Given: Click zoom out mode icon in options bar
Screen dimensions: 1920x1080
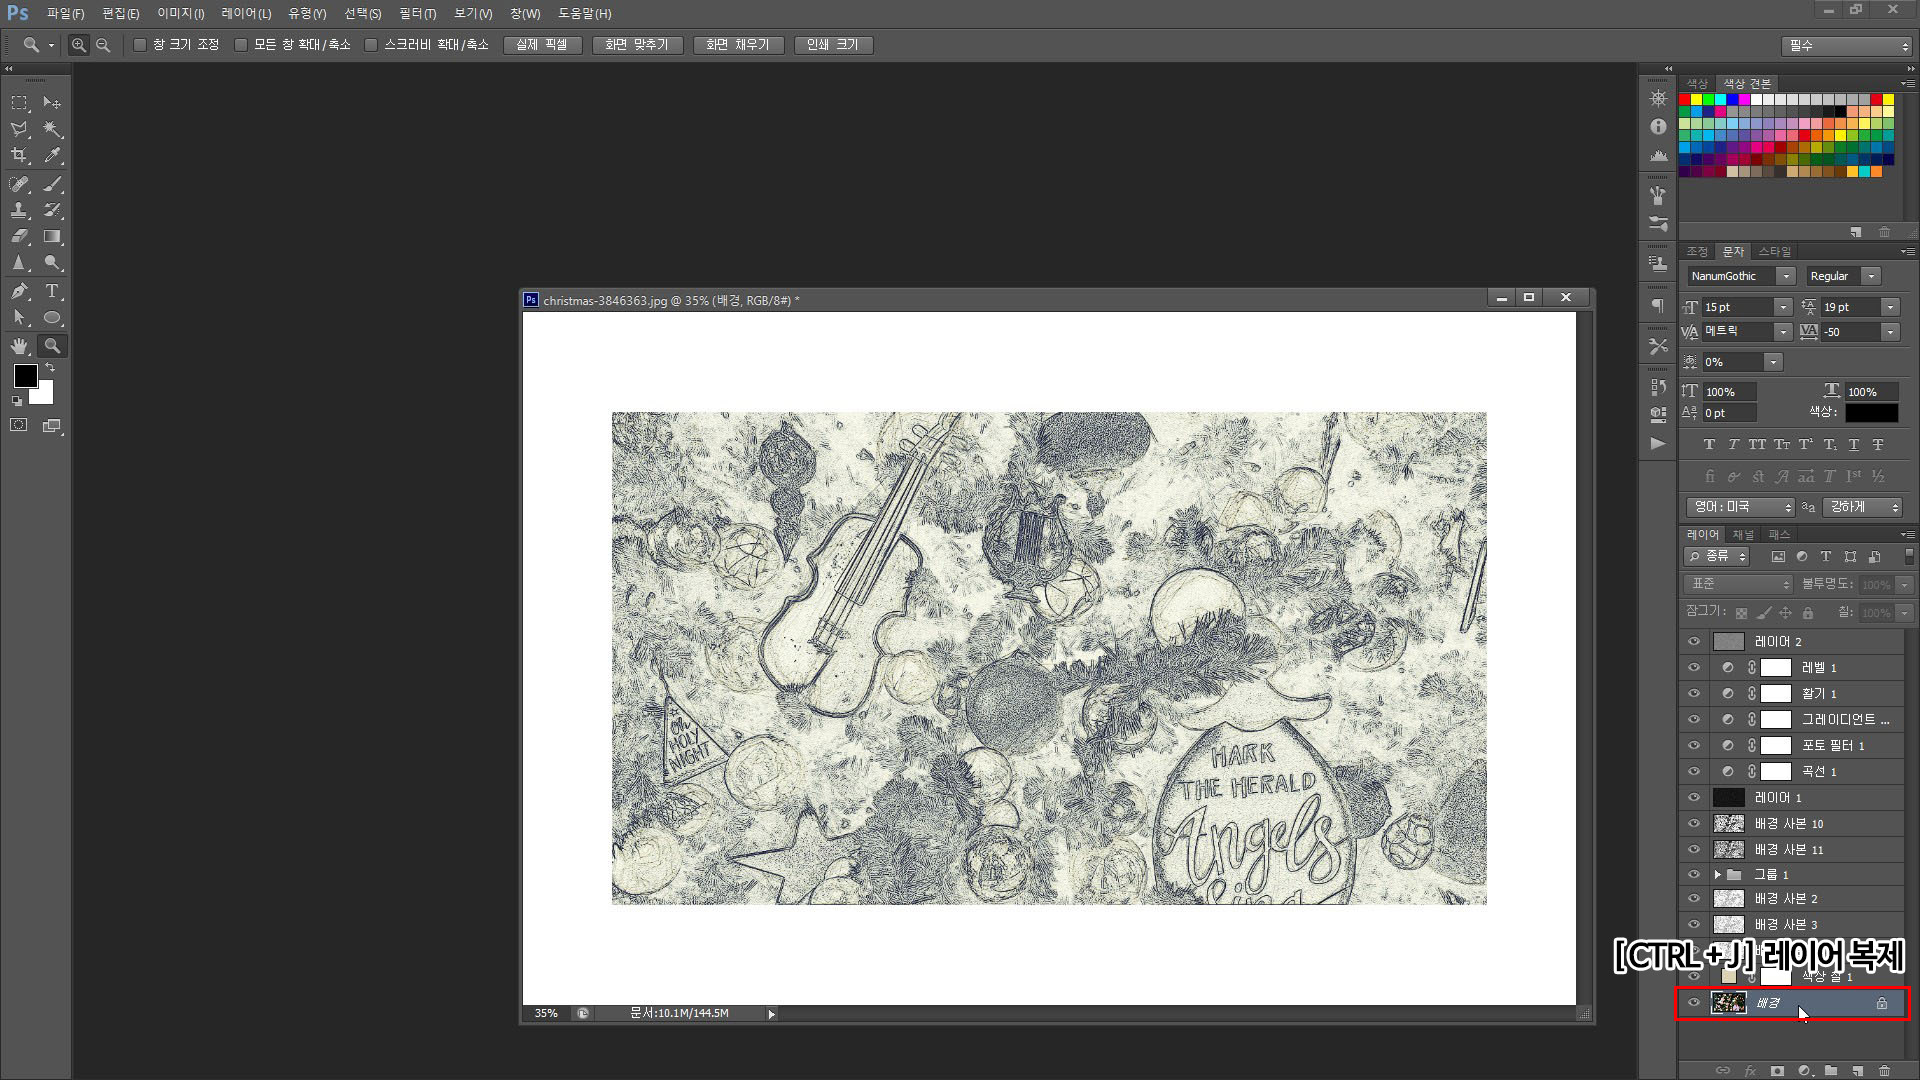Looking at the screenshot, I should (103, 45).
